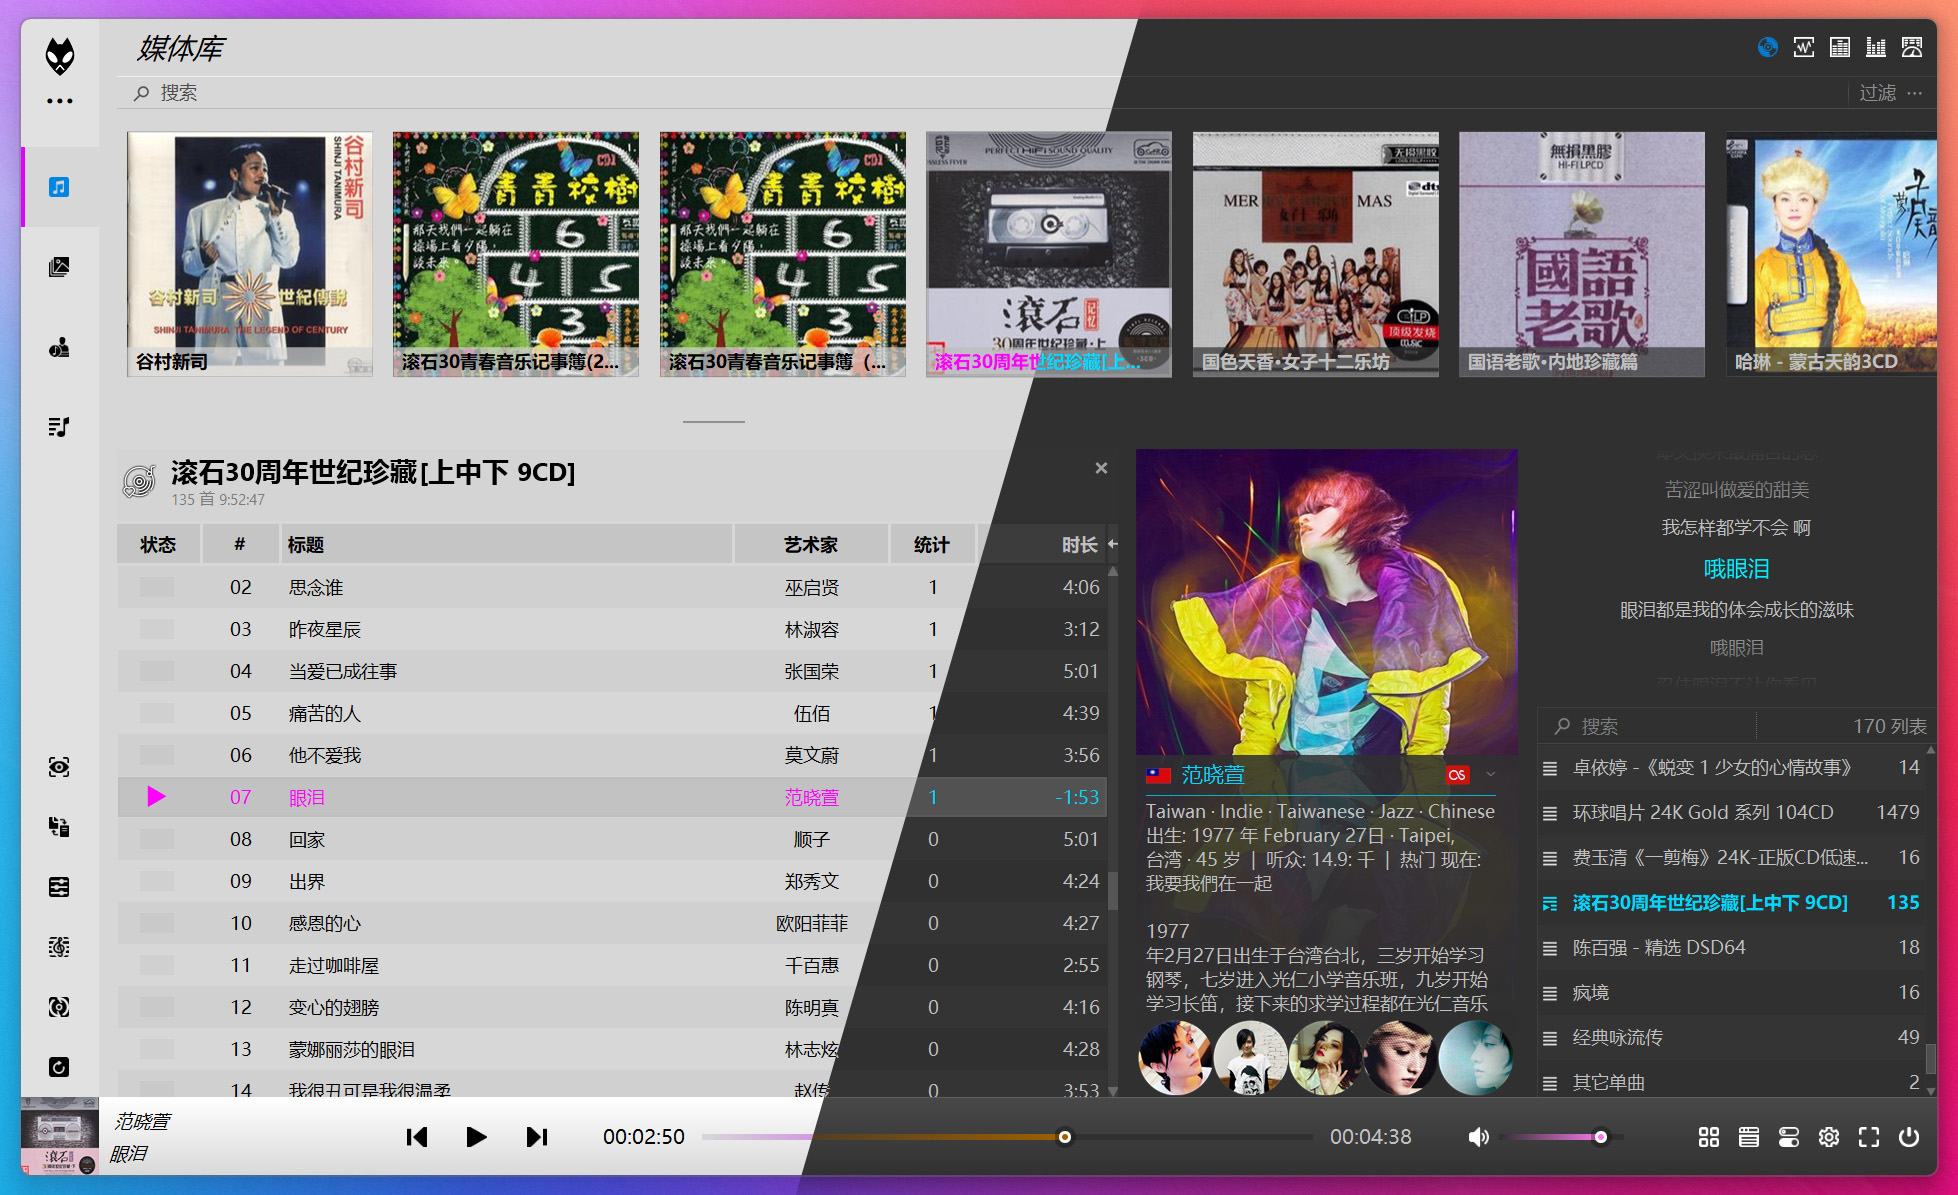1958x1195 pixels.
Task: Select track 02 思念谁
Action: pyautogui.click(x=612, y=587)
